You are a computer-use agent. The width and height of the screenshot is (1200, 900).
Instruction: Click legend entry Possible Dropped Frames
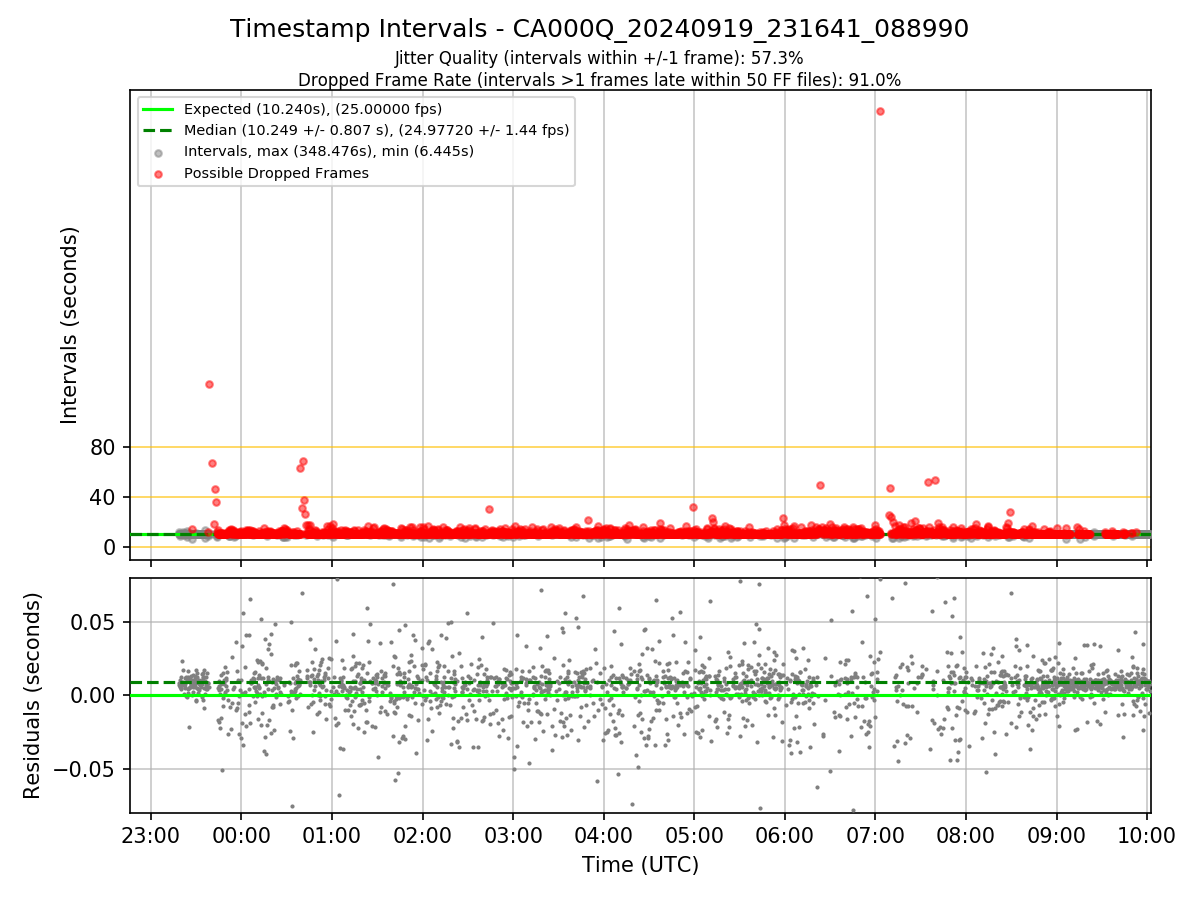pyautogui.click(x=262, y=173)
